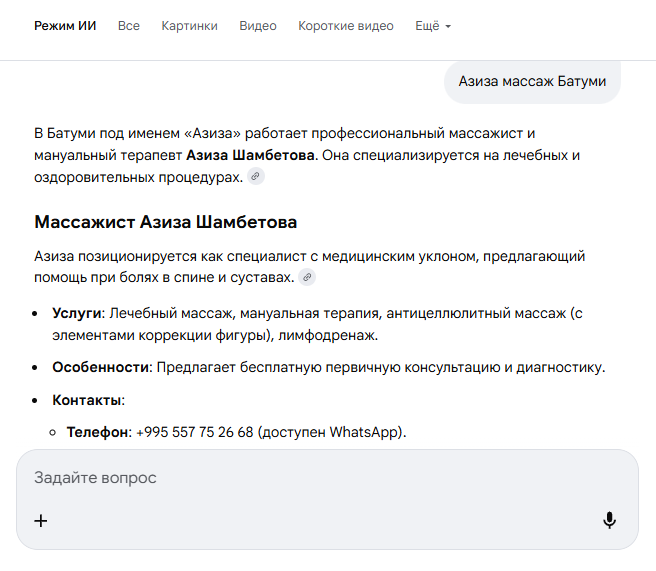Open source link icon after back pain sentence
Screen dimensions: 656x571
[308, 277]
